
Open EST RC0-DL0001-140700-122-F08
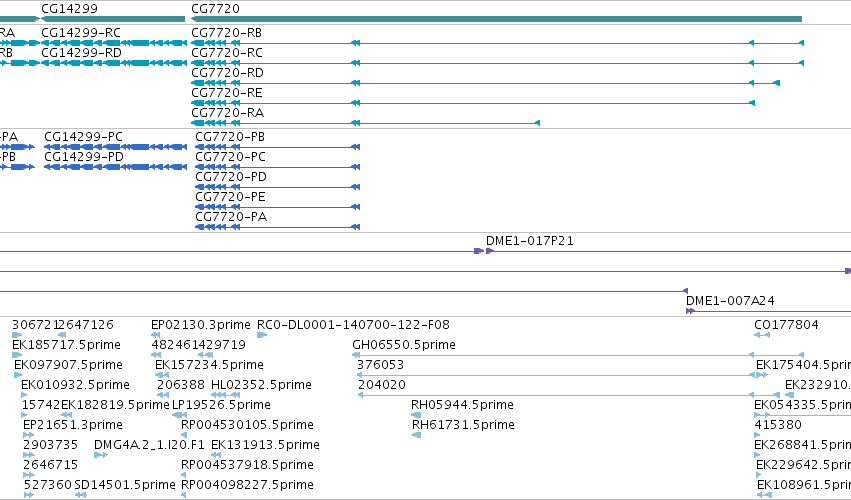coord(353,325)
